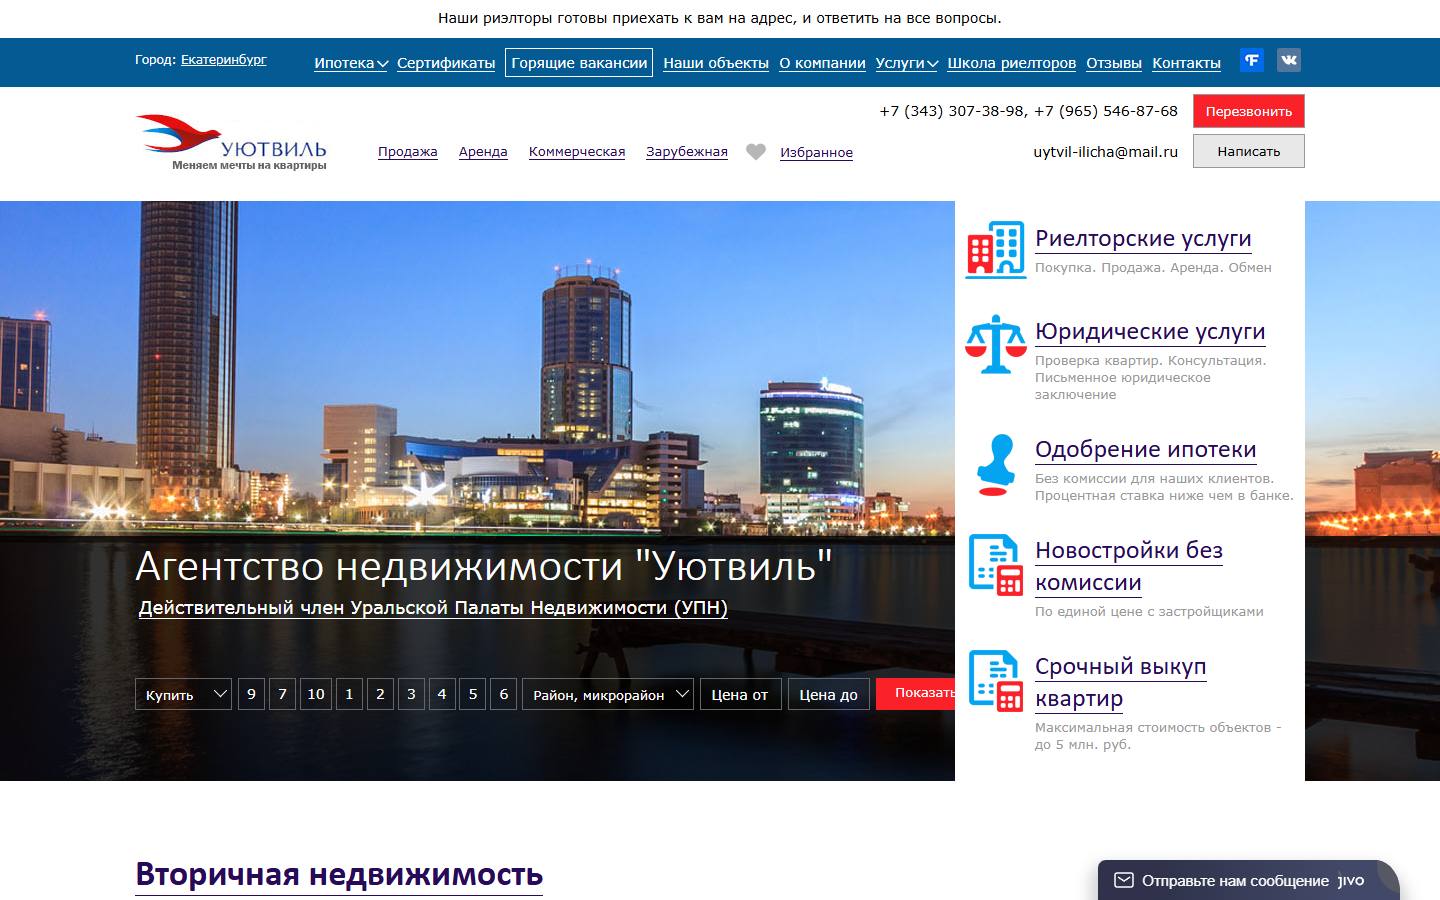Open the Аренда section link
Screen dimensions: 1440x900
483,152
